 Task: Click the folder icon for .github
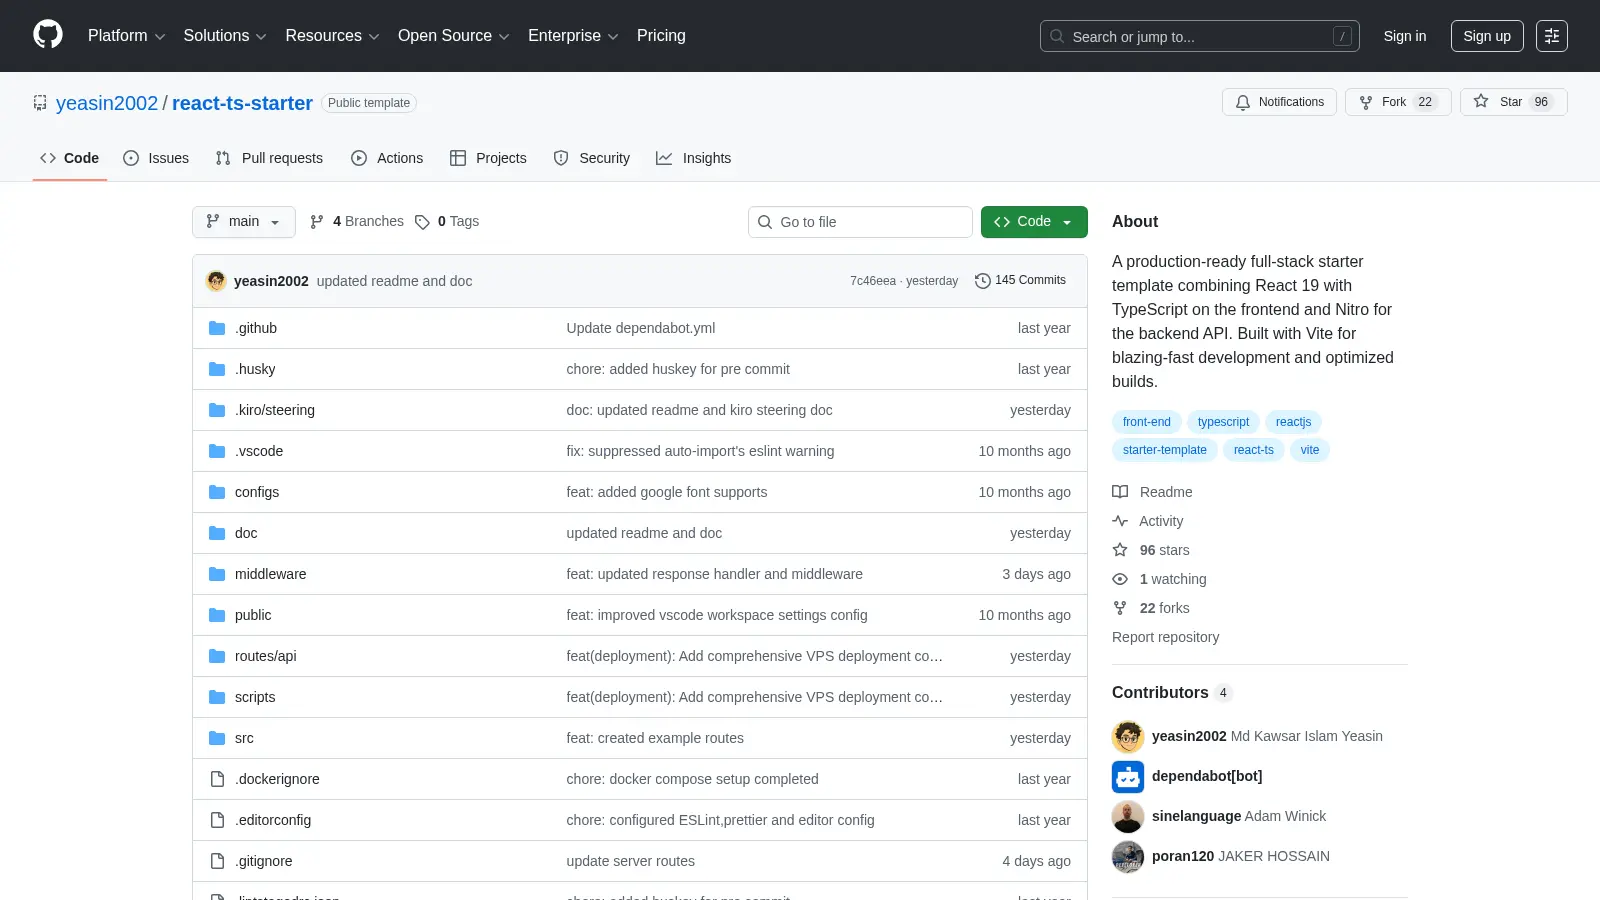click(x=217, y=328)
